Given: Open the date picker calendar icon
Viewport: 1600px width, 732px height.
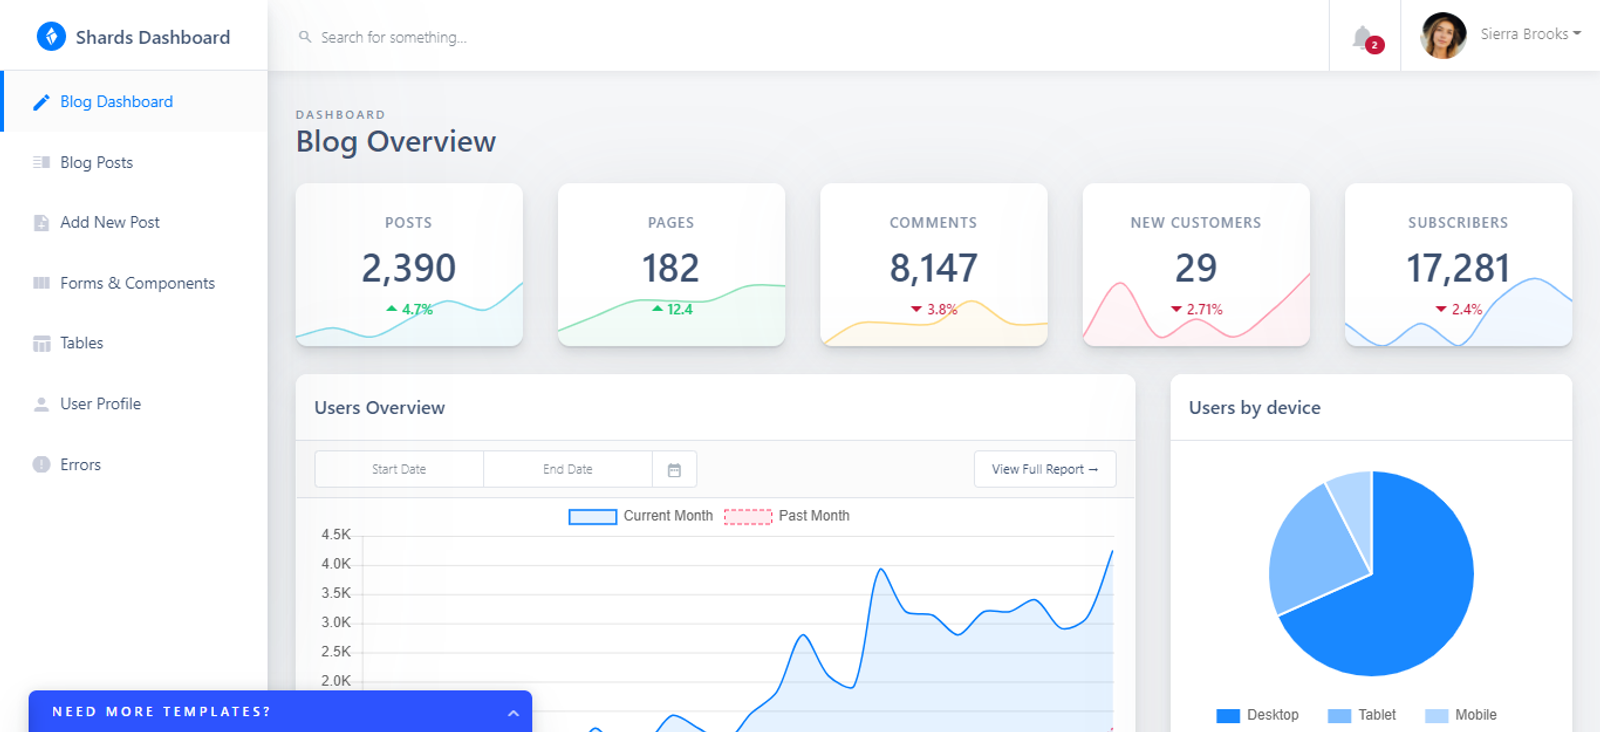Looking at the screenshot, I should coord(674,469).
